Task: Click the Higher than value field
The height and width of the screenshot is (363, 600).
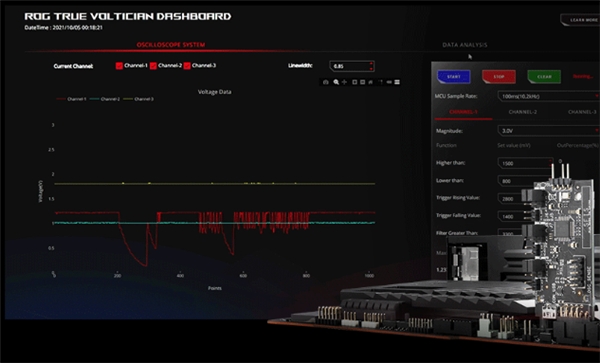Action: (x=525, y=163)
